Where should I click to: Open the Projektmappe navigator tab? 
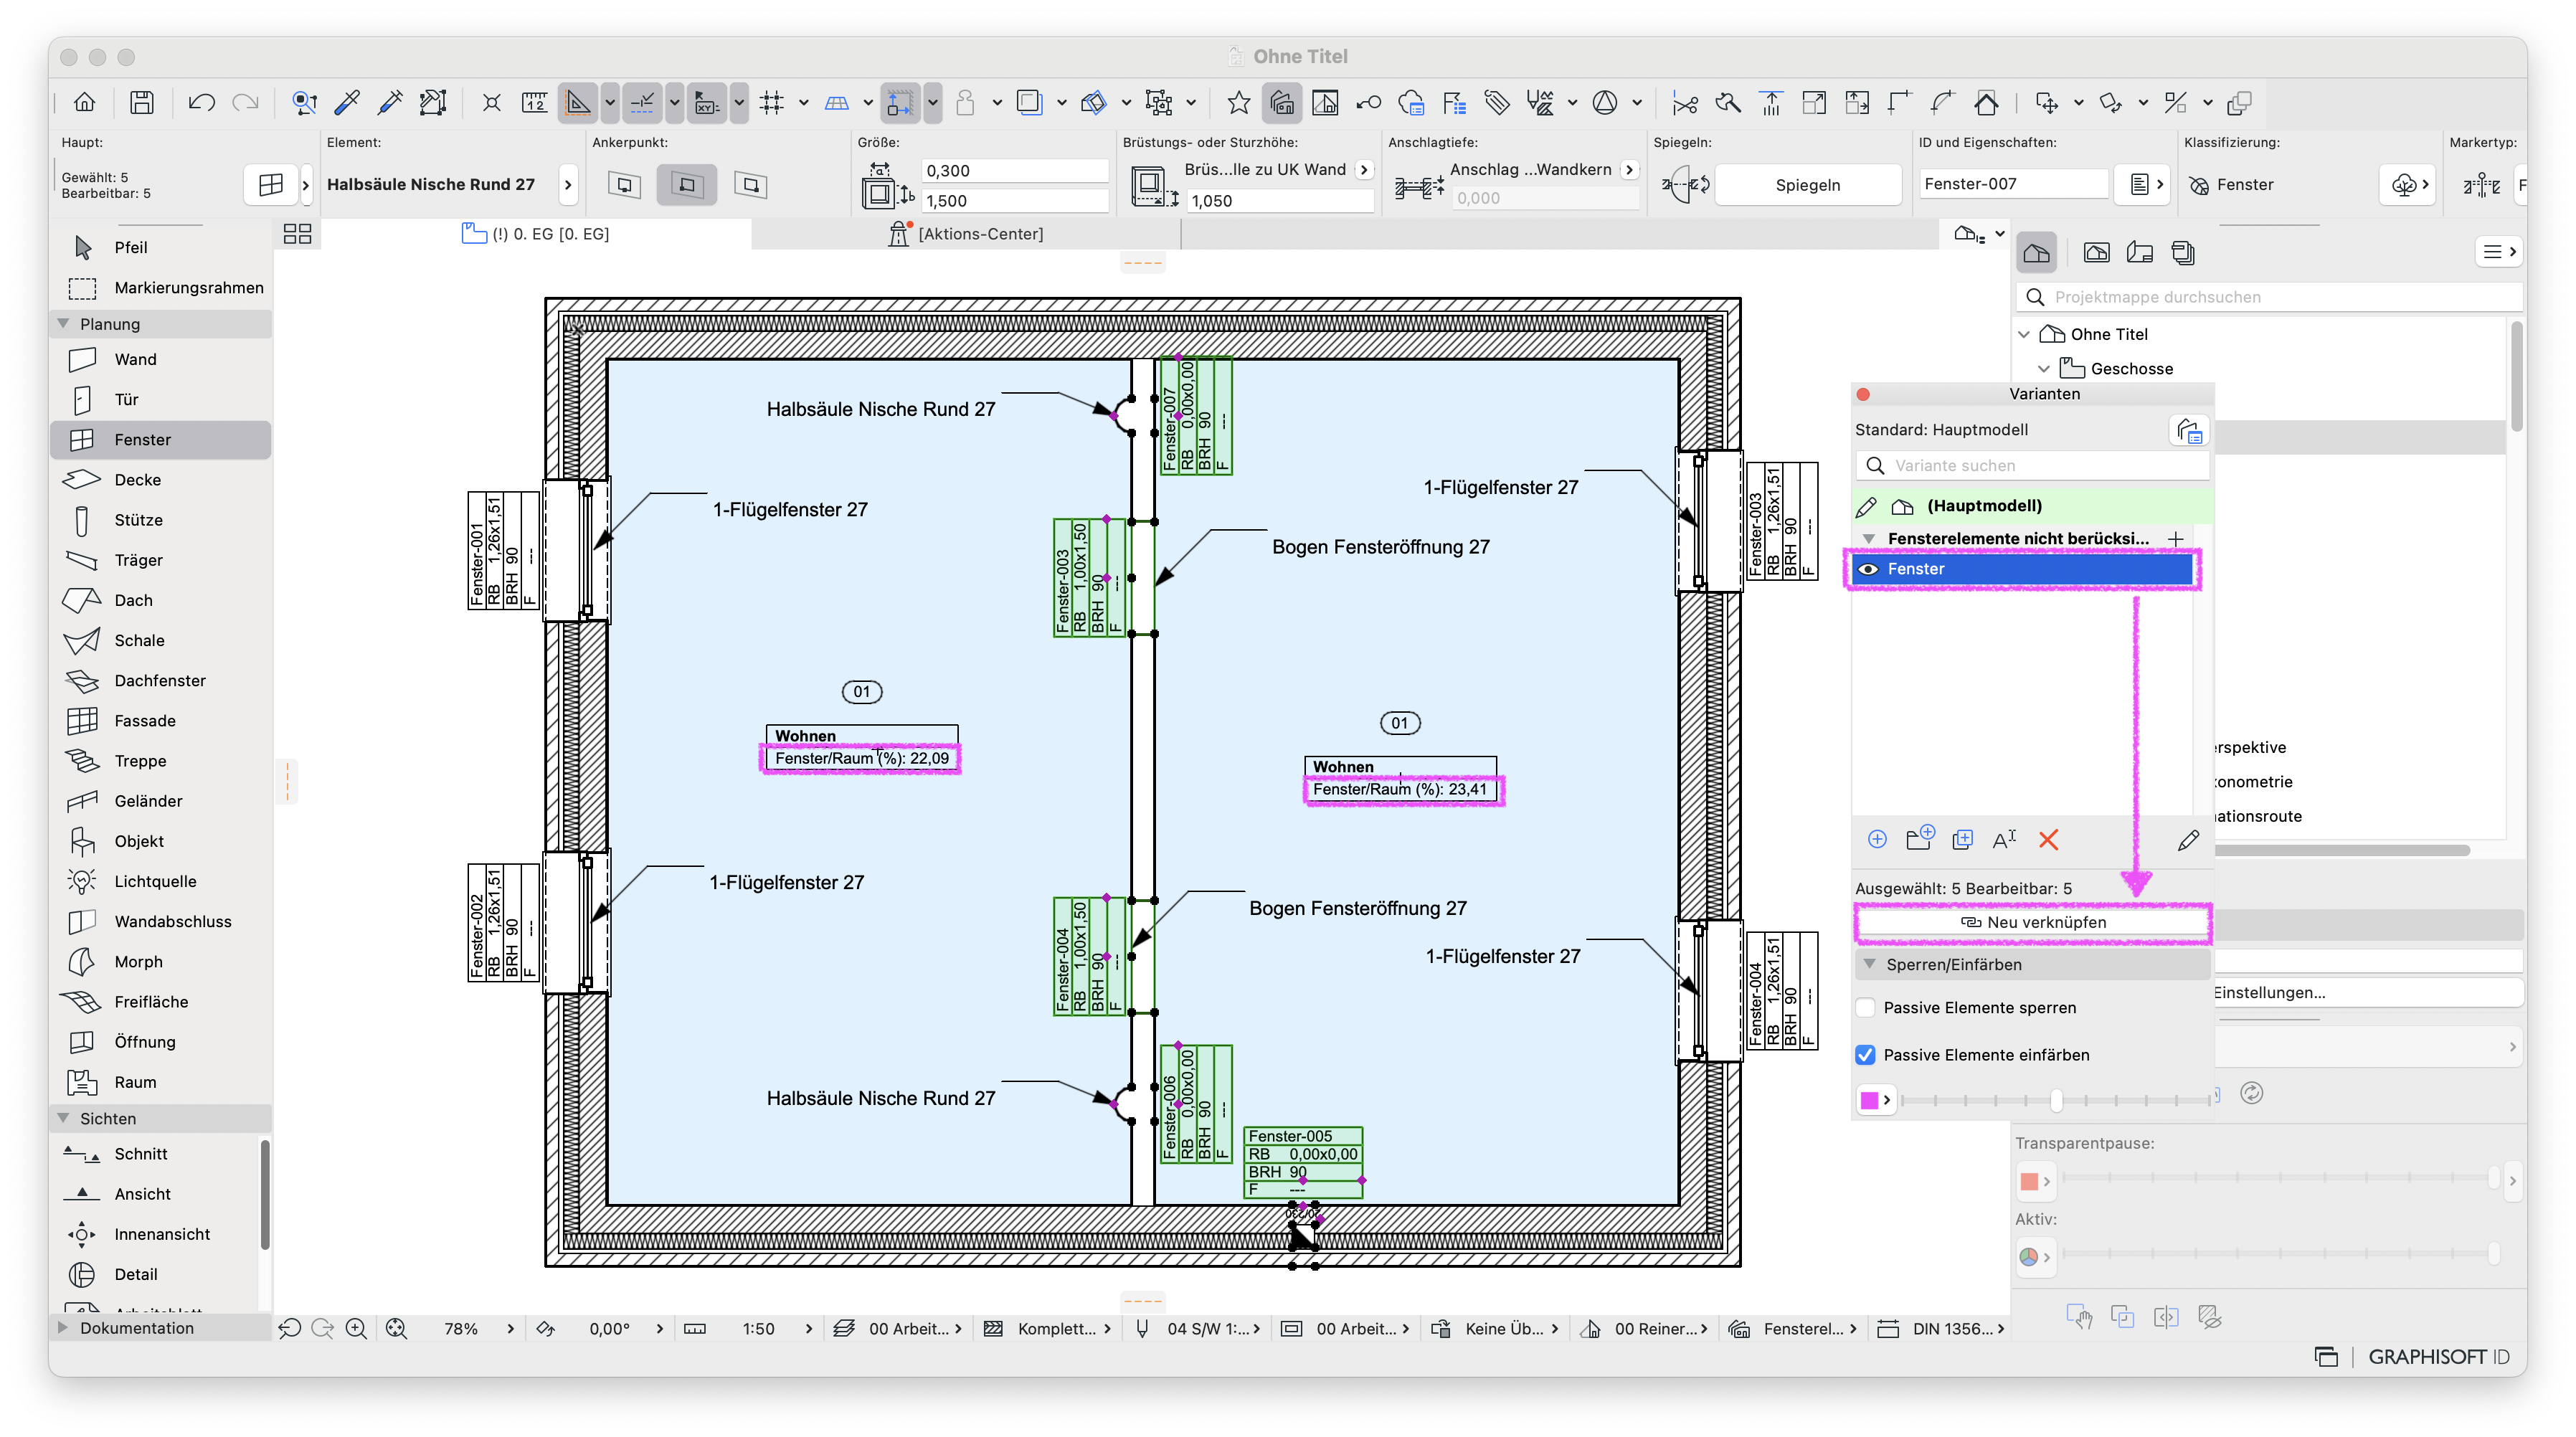click(x=2036, y=252)
